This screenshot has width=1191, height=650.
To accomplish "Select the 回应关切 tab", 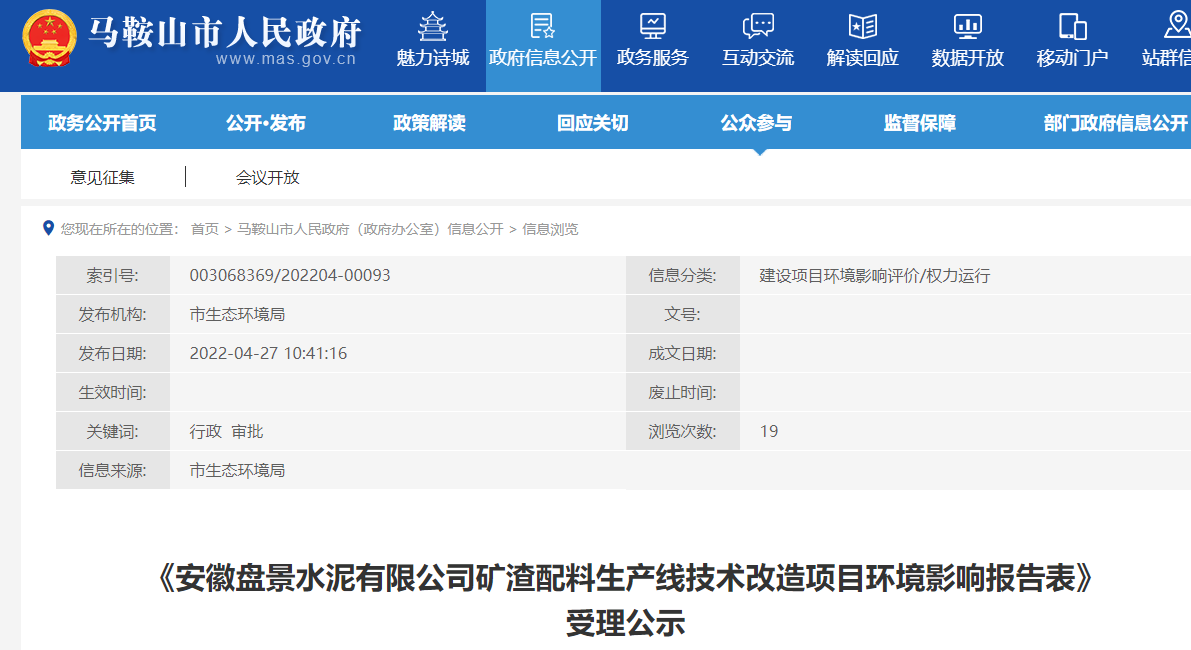I will [x=592, y=123].
